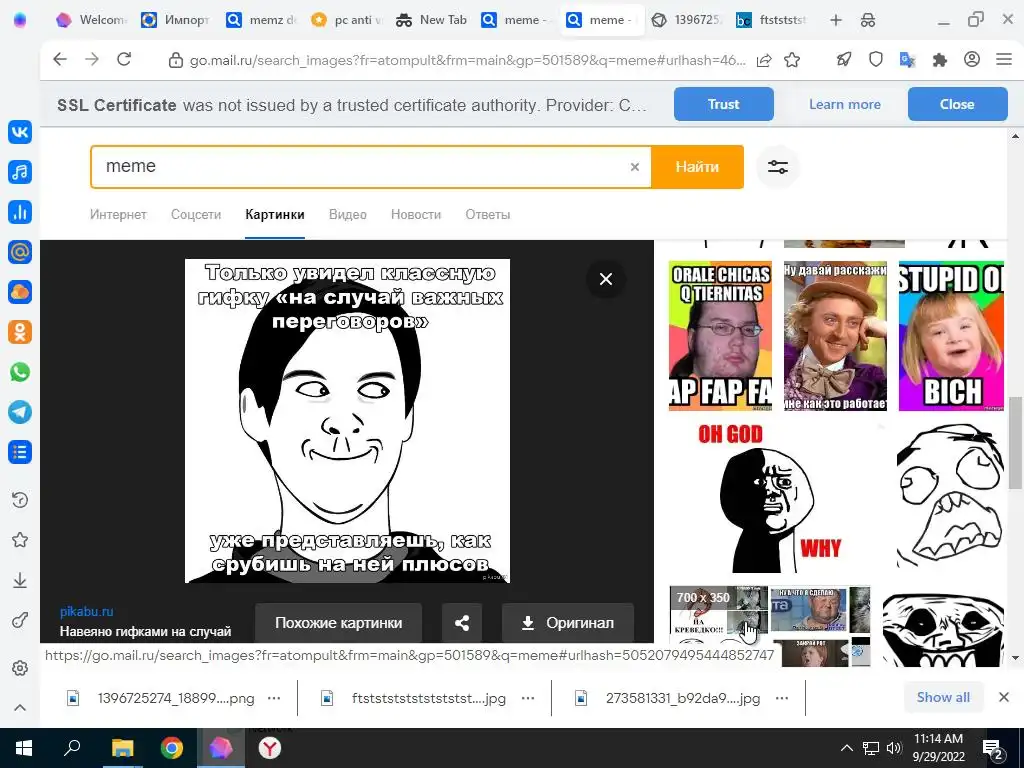Viewport: 1024px width, 768px height.
Task: Close the image preview panel
Action: pyautogui.click(x=606, y=279)
